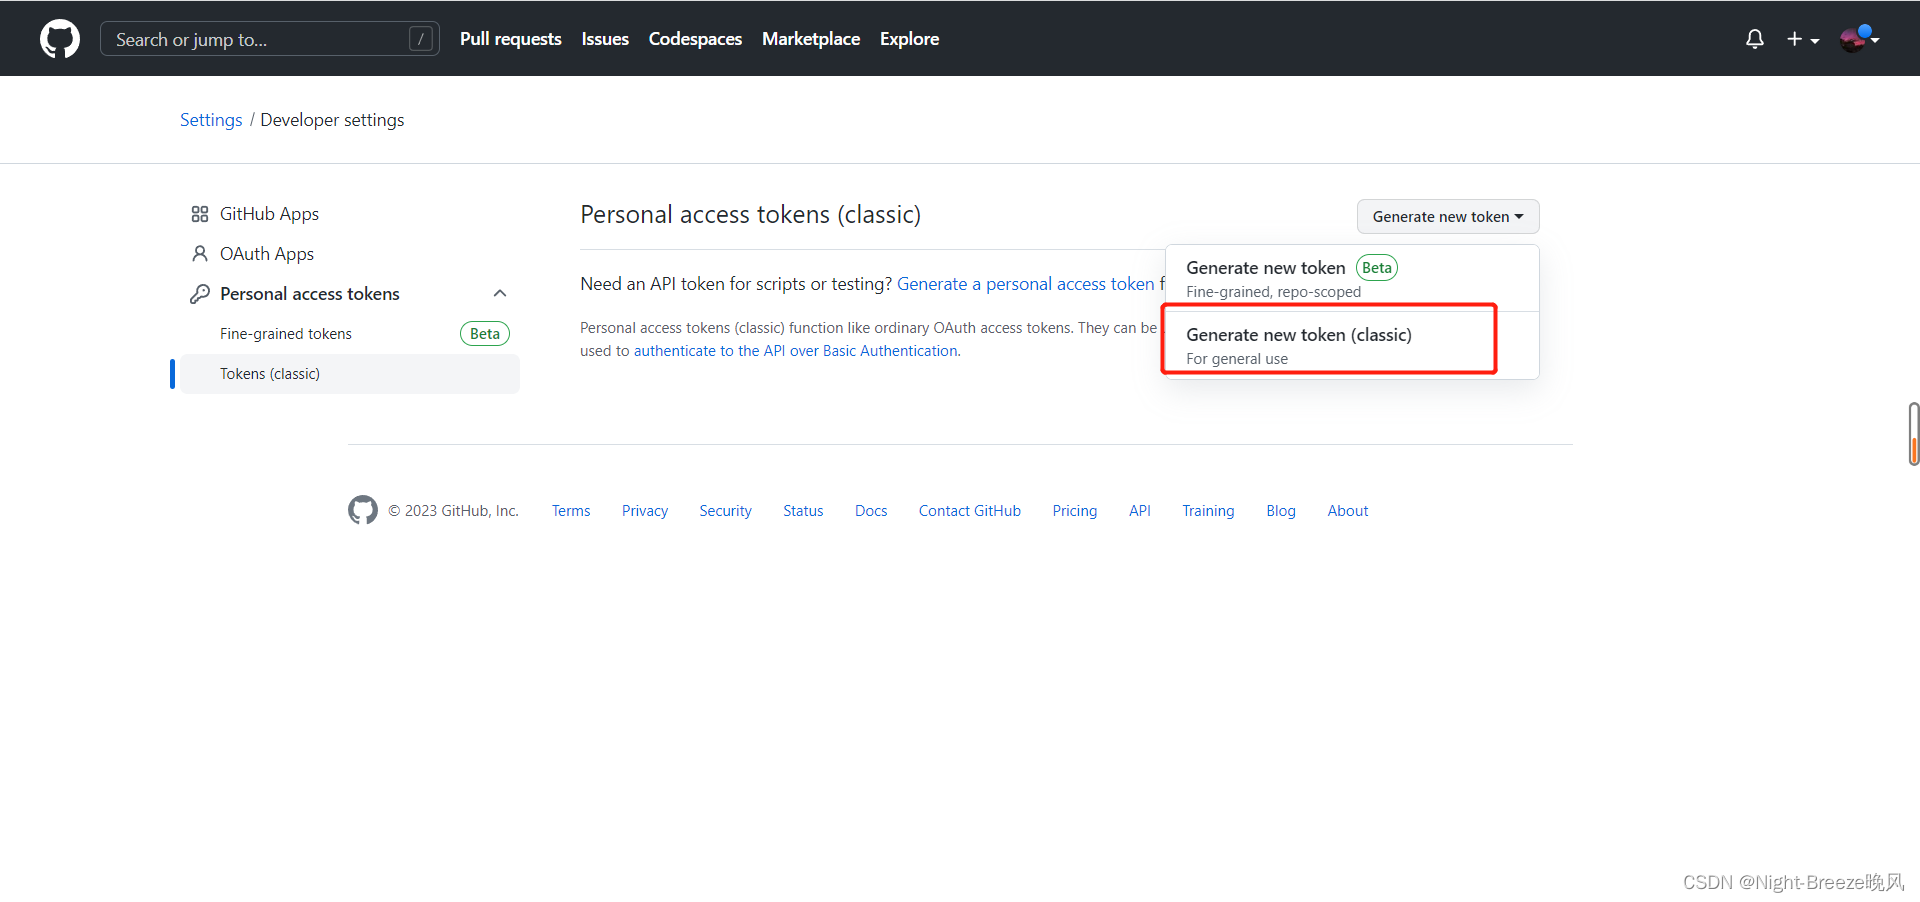
Task: Click the Beta badge beside Fine-grained tokens
Action: point(485,334)
